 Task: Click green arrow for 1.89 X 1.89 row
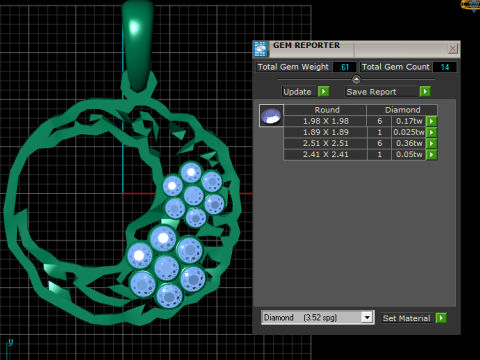click(x=432, y=132)
